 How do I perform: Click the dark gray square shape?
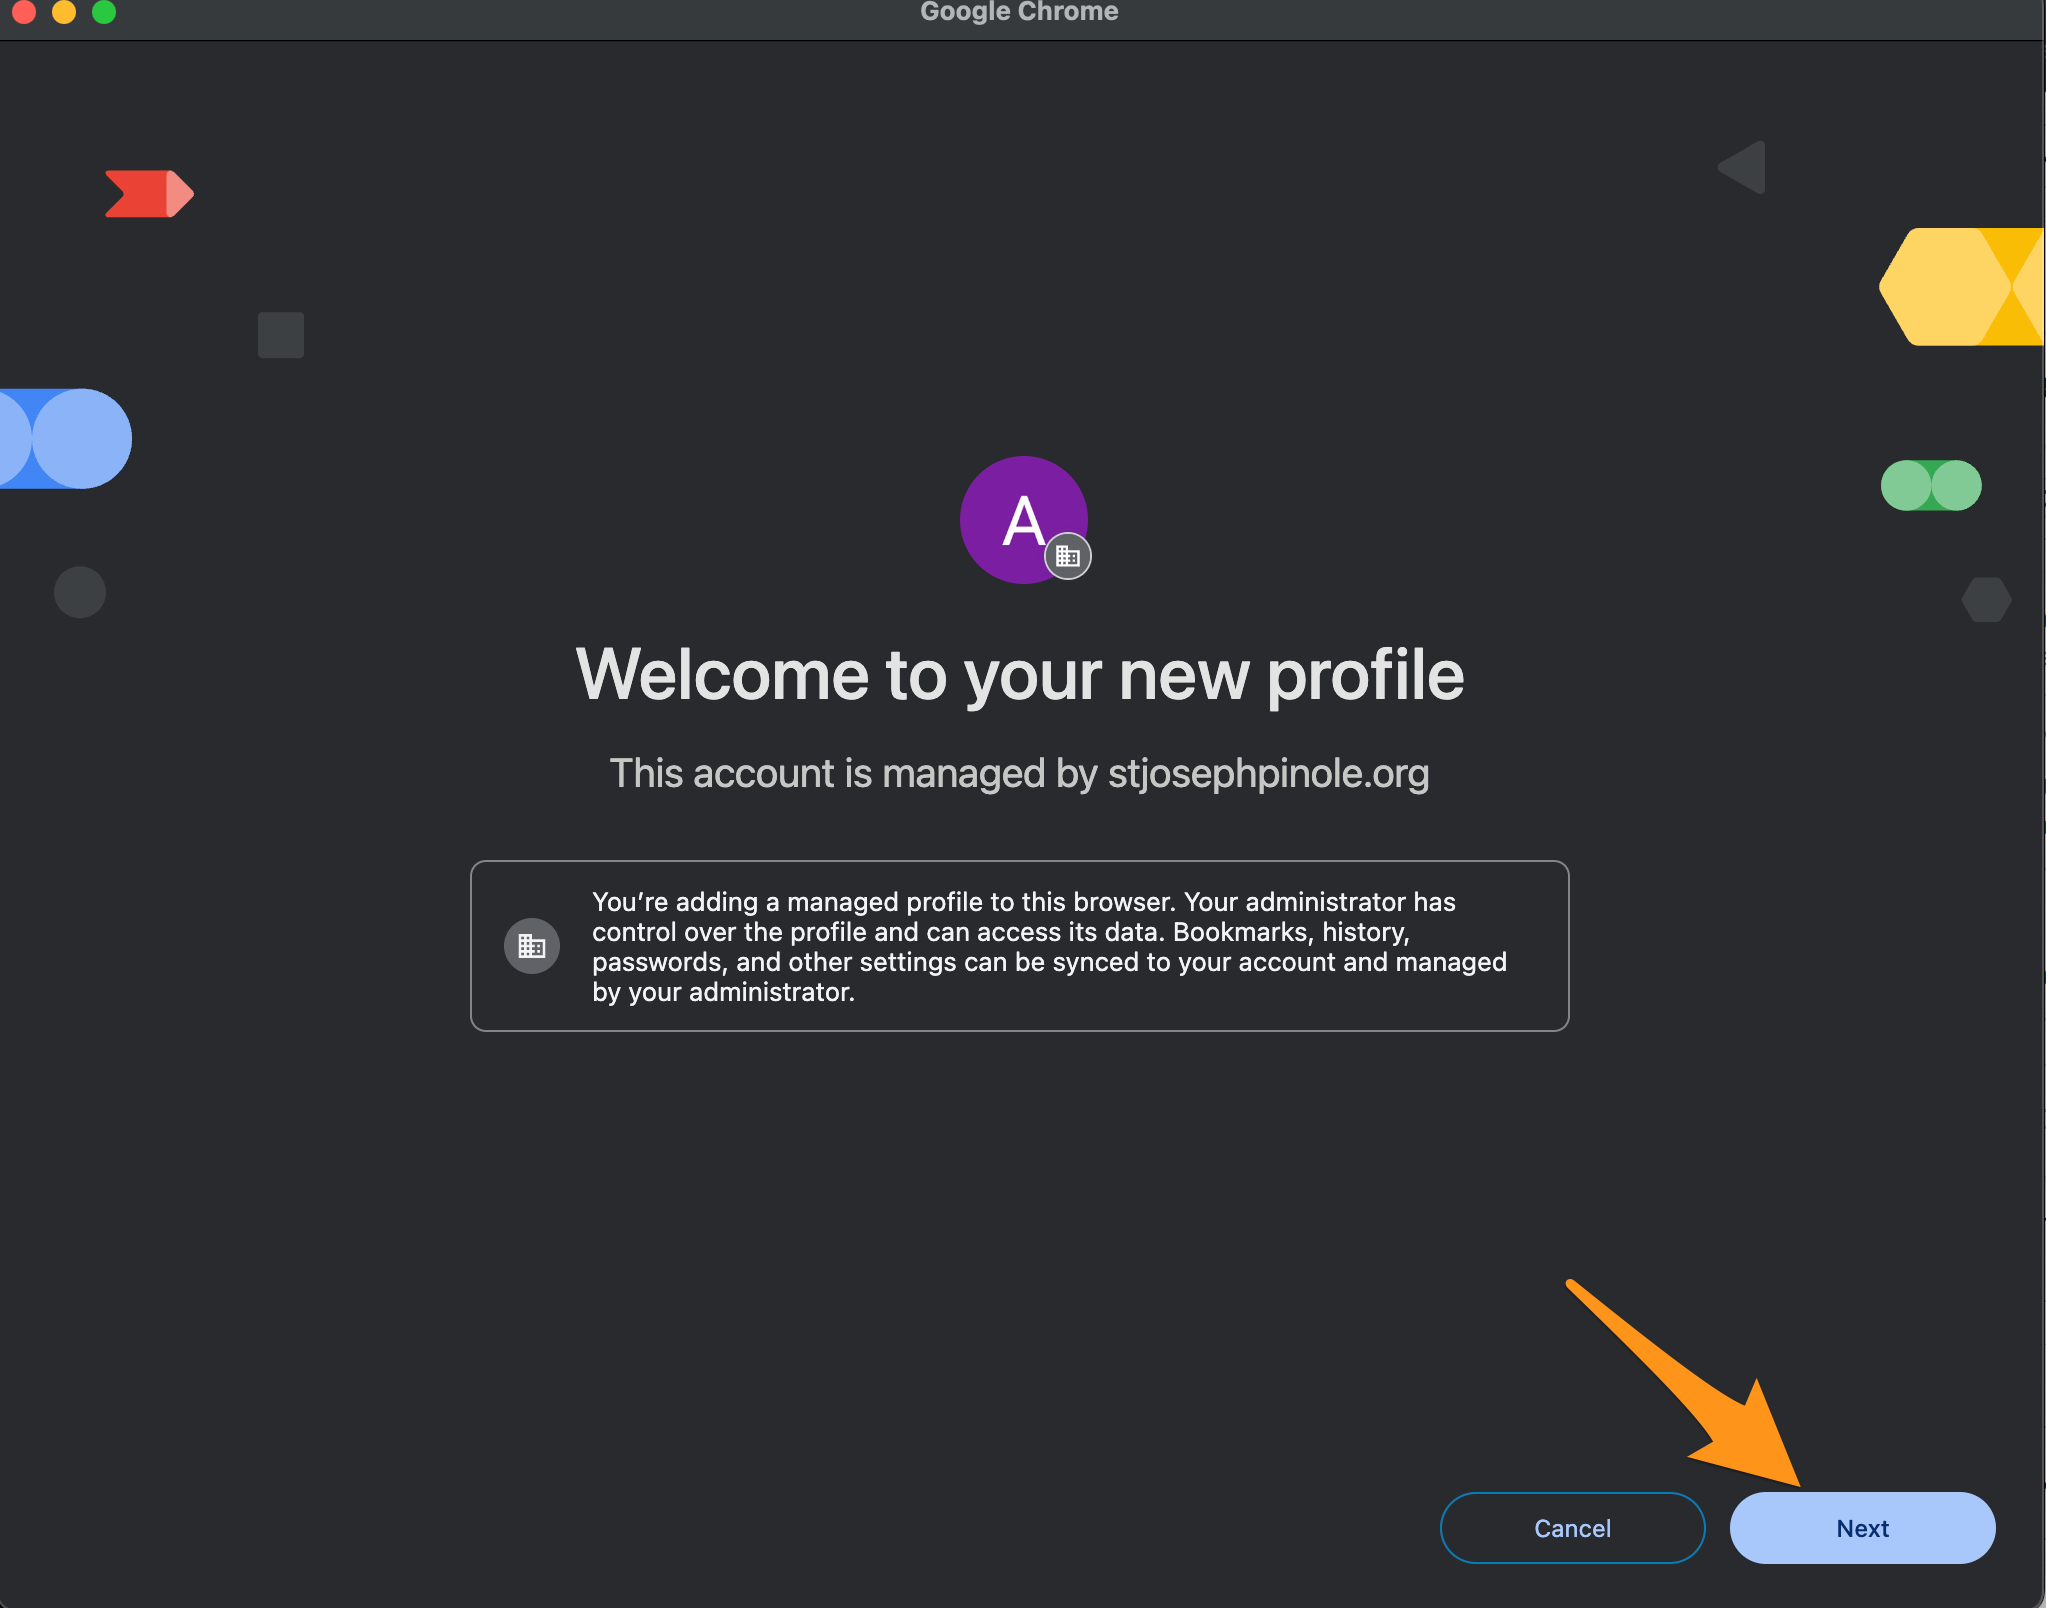point(281,335)
